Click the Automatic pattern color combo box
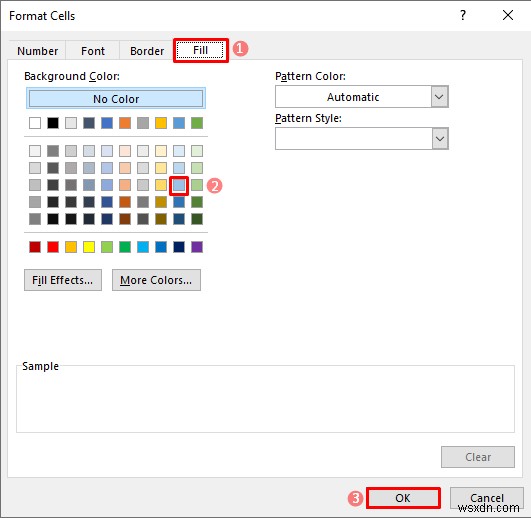This screenshot has height=518, width=531. click(x=362, y=97)
